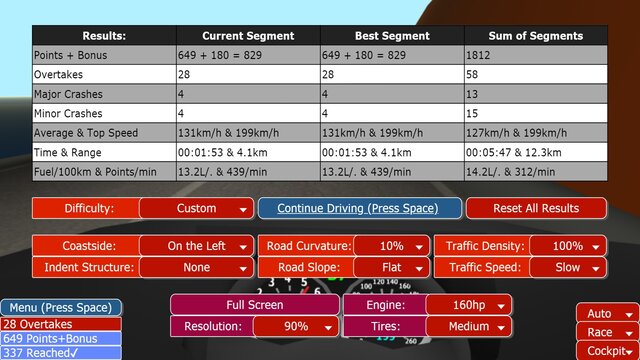Open Tires Medium dropdown
The image size is (640, 360).
click(469, 327)
